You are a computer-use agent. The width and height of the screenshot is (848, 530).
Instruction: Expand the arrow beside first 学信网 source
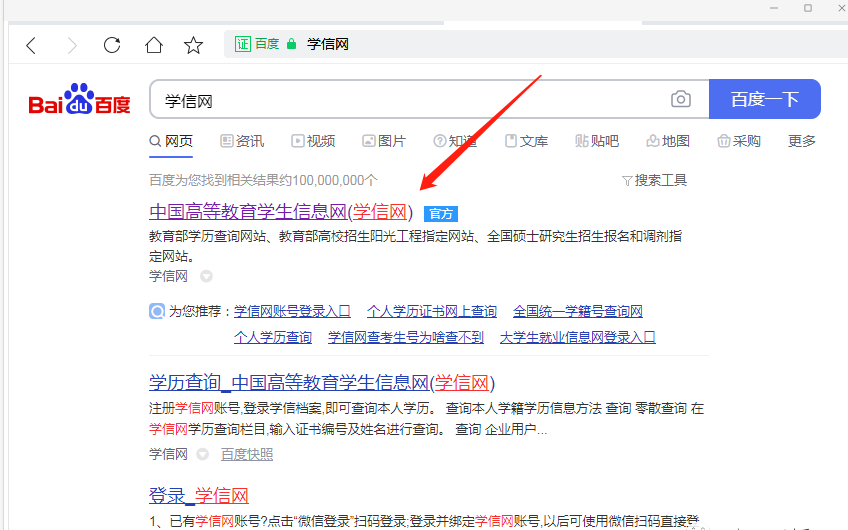[206, 276]
